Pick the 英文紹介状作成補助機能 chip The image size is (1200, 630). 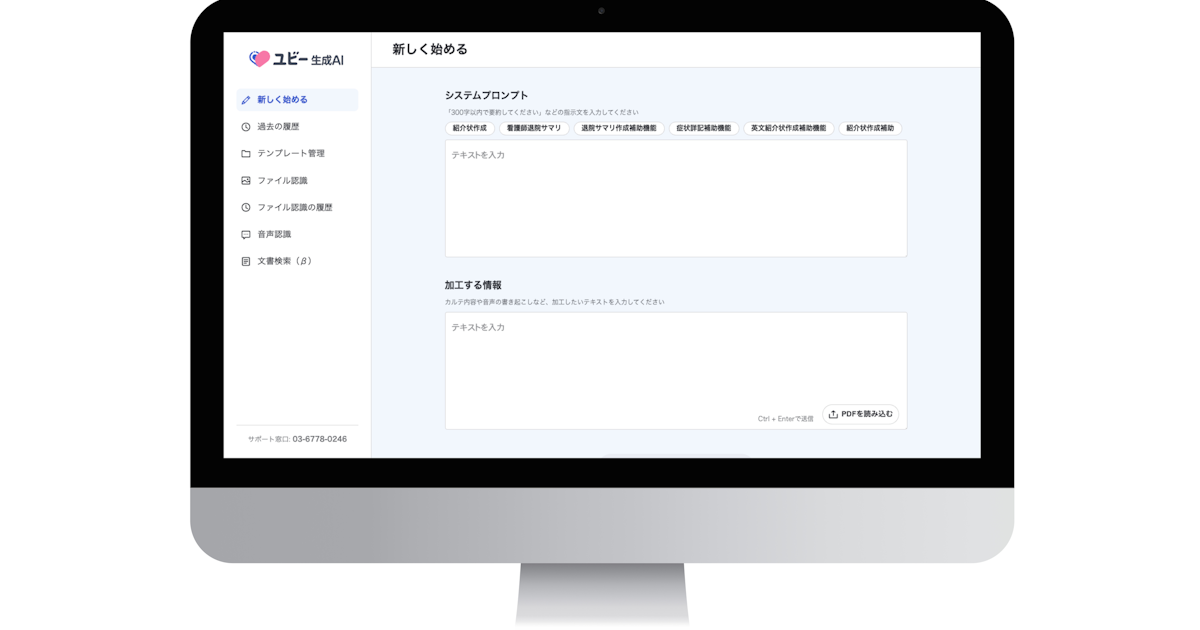[x=789, y=129]
